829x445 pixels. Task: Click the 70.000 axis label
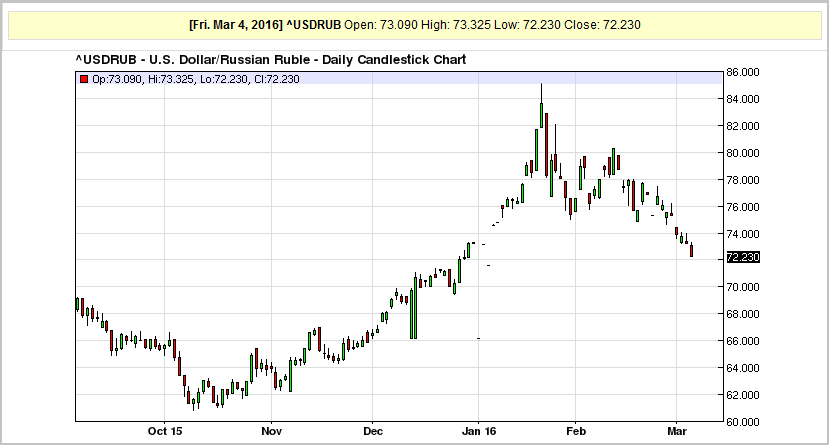point(743,288)
